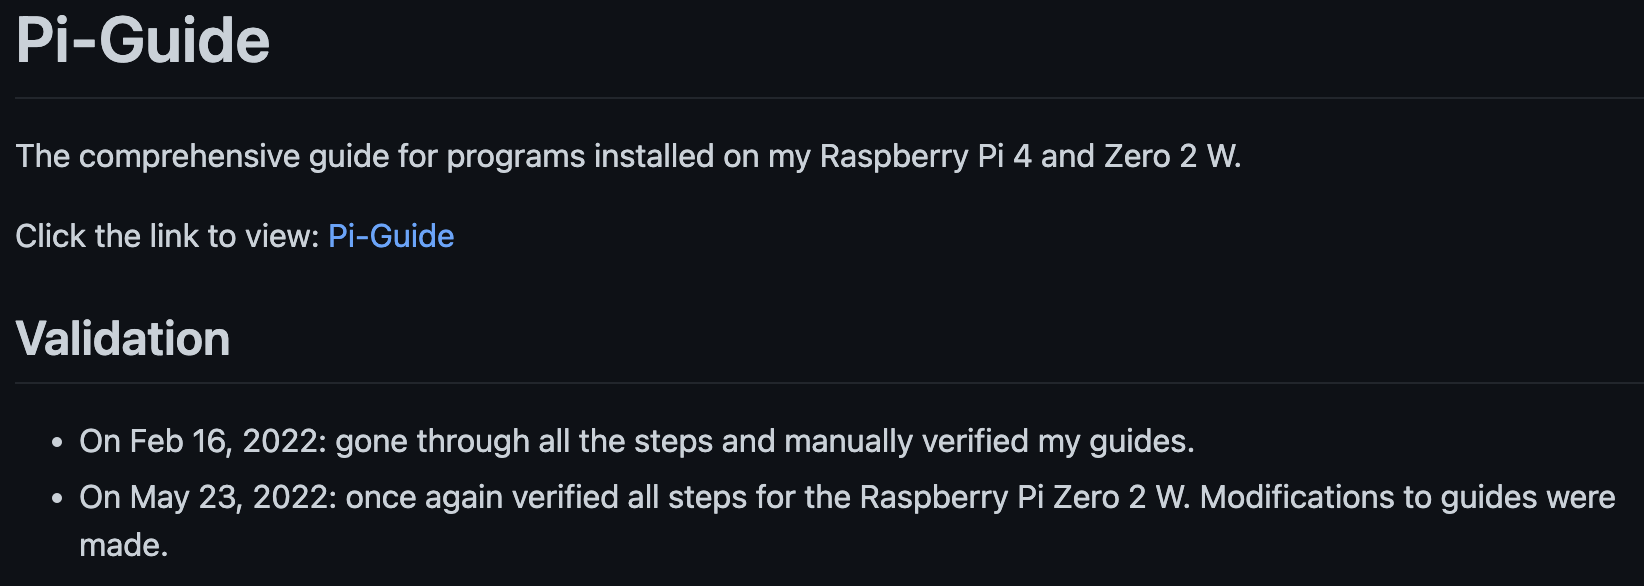Open the blue Pi-Guide link

(391, 236)
